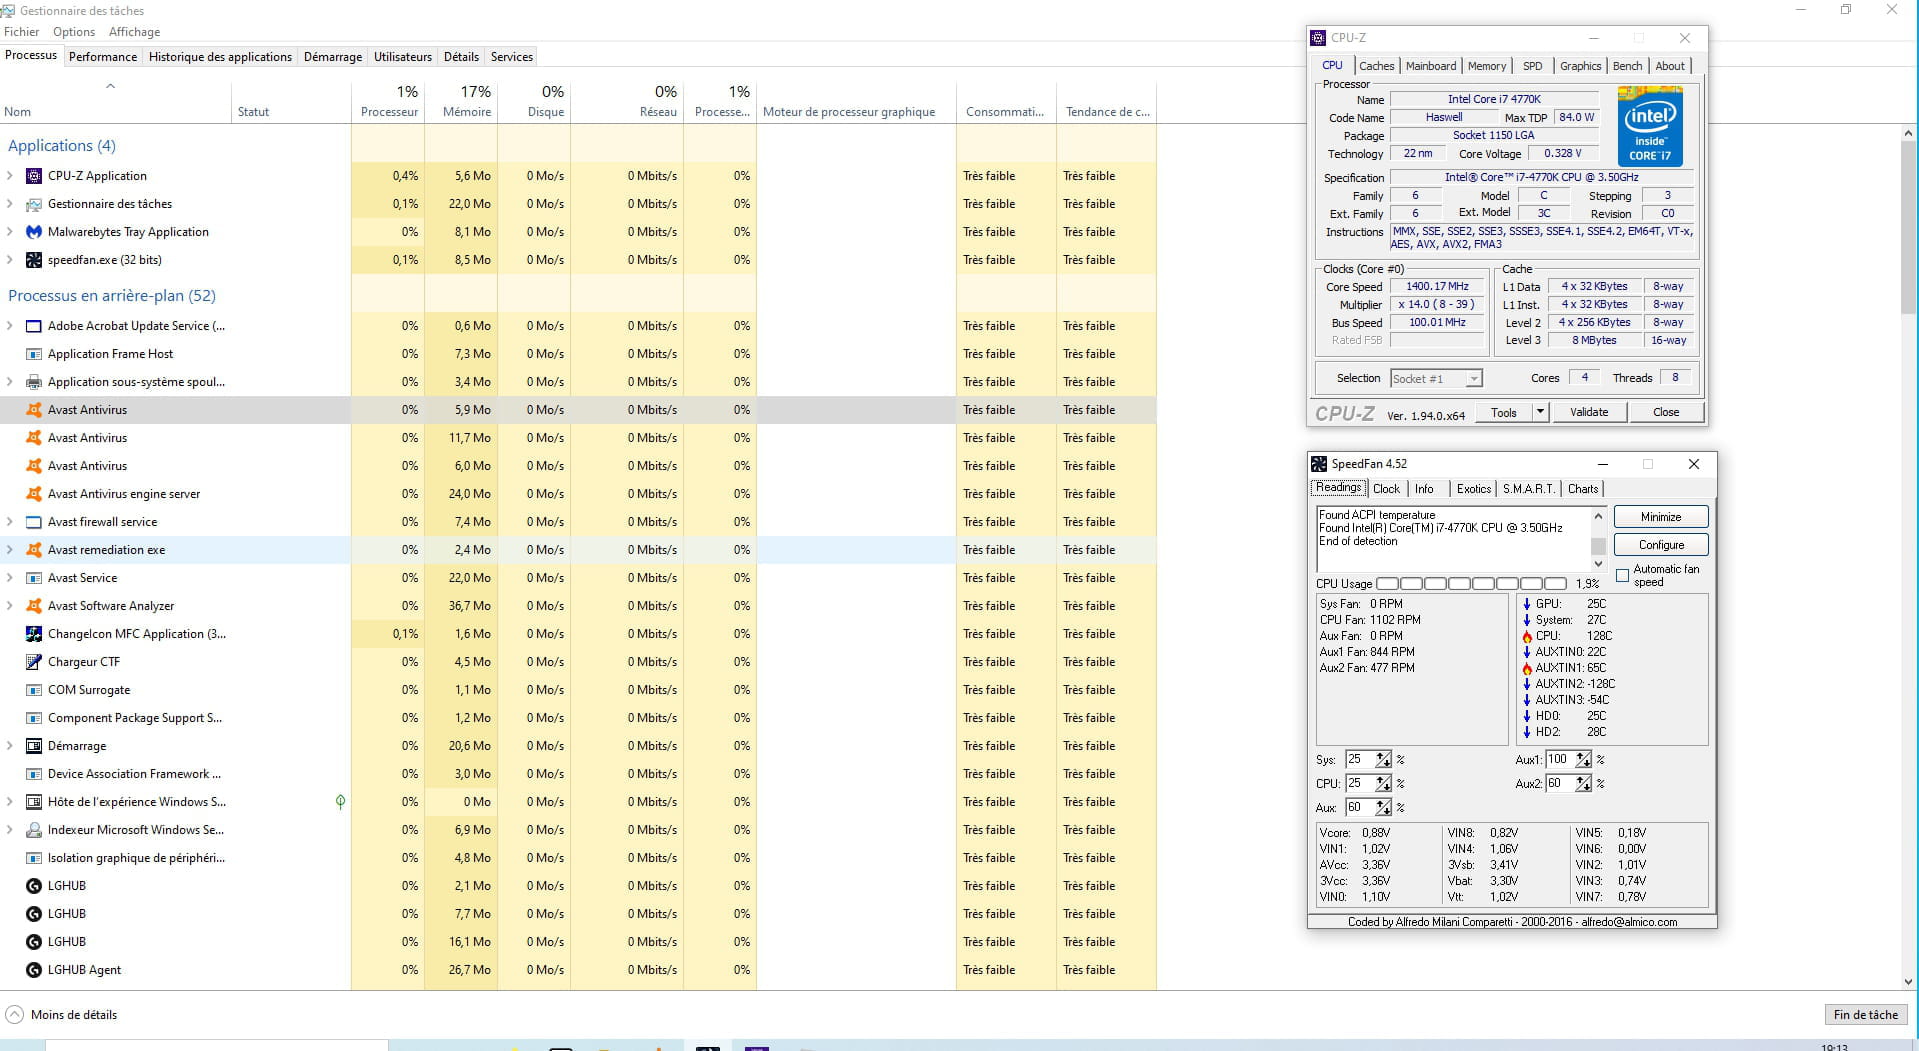Click the speedfan.exe process icon
Screen dimensions: 1919x1051
(x=33, y=260)
